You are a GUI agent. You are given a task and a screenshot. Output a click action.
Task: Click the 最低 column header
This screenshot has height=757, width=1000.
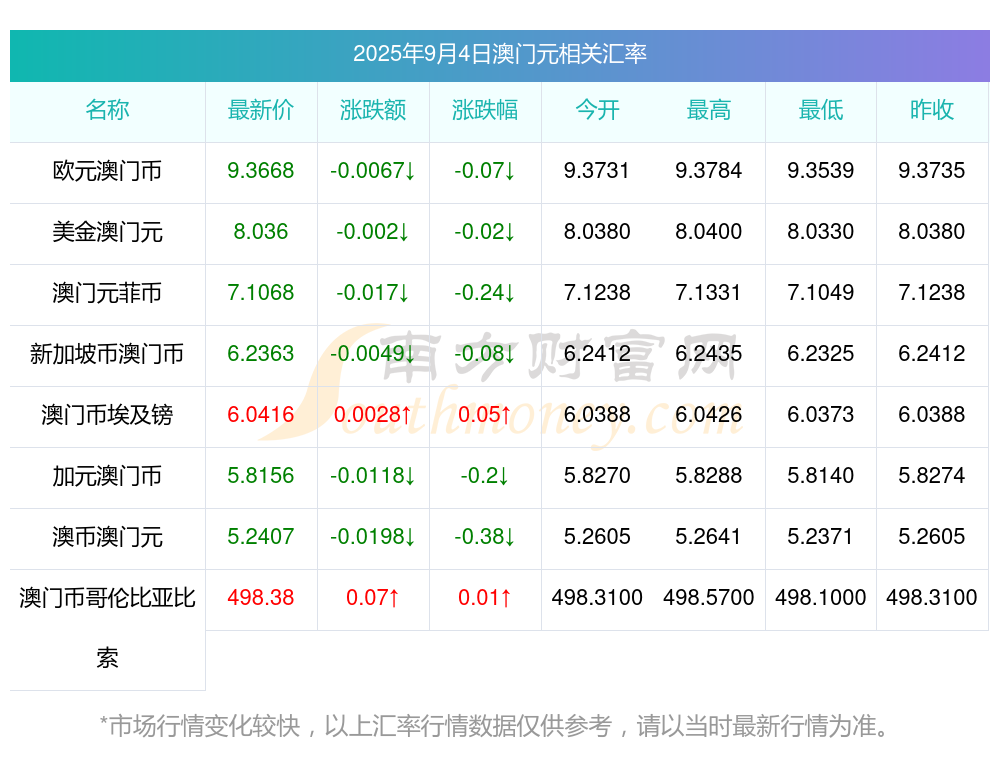point(821,110)
